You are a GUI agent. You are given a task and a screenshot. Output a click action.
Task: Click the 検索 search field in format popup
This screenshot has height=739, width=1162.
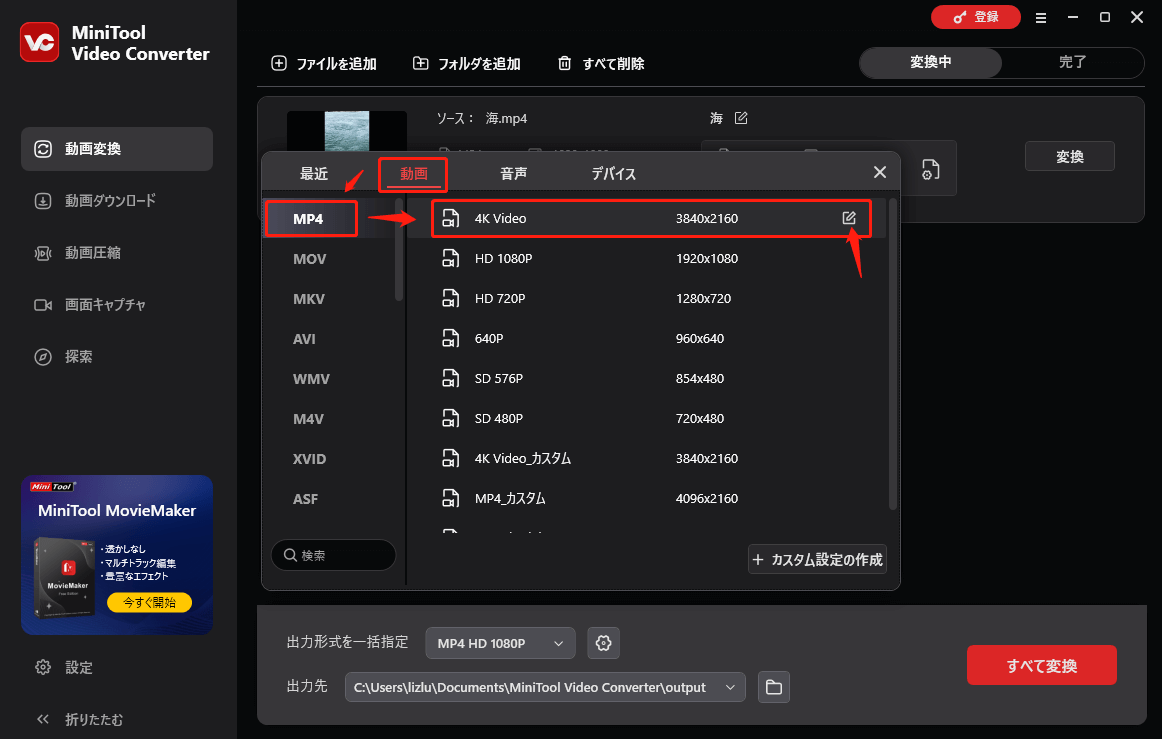tap(333, 555)
